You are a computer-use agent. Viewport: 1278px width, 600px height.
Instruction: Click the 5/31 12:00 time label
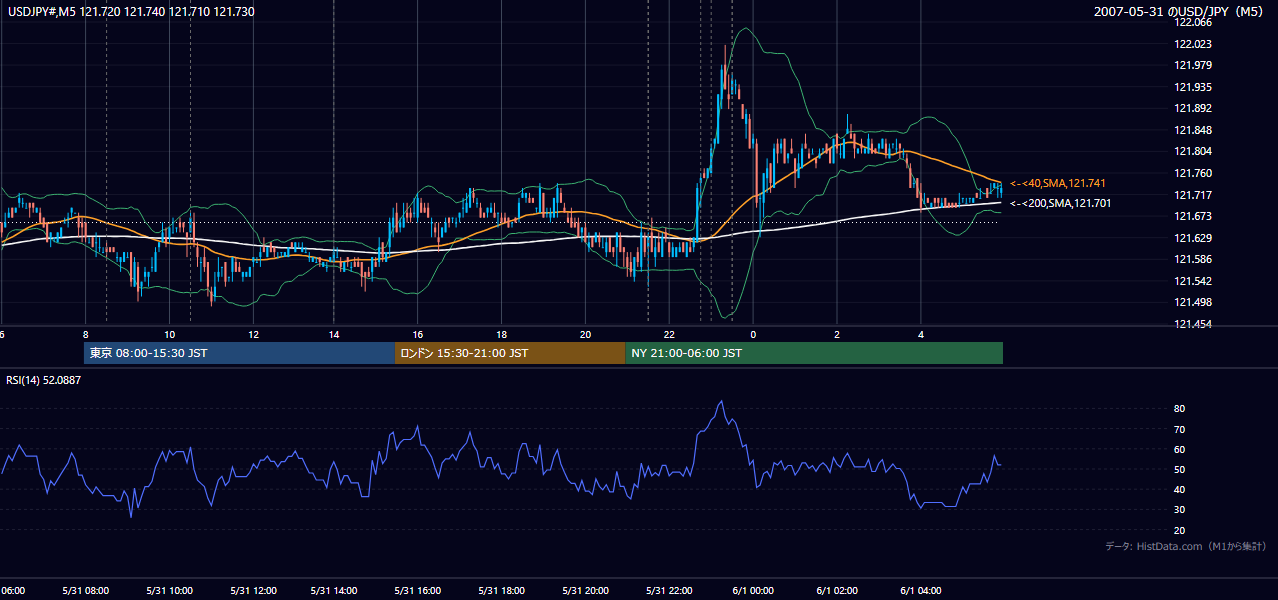pyautogui.click(x=253, y=591)
